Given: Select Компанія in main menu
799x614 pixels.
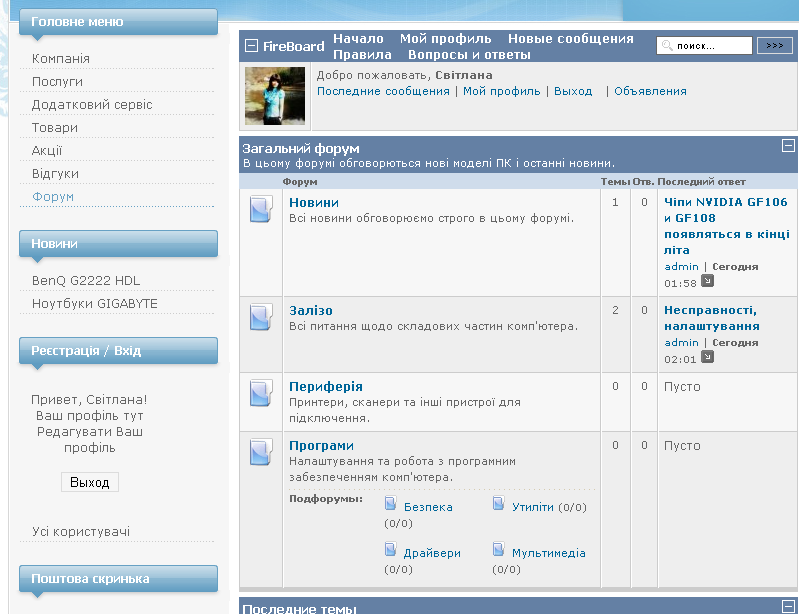Looking at the screenshot, I should tap(61, 59).
